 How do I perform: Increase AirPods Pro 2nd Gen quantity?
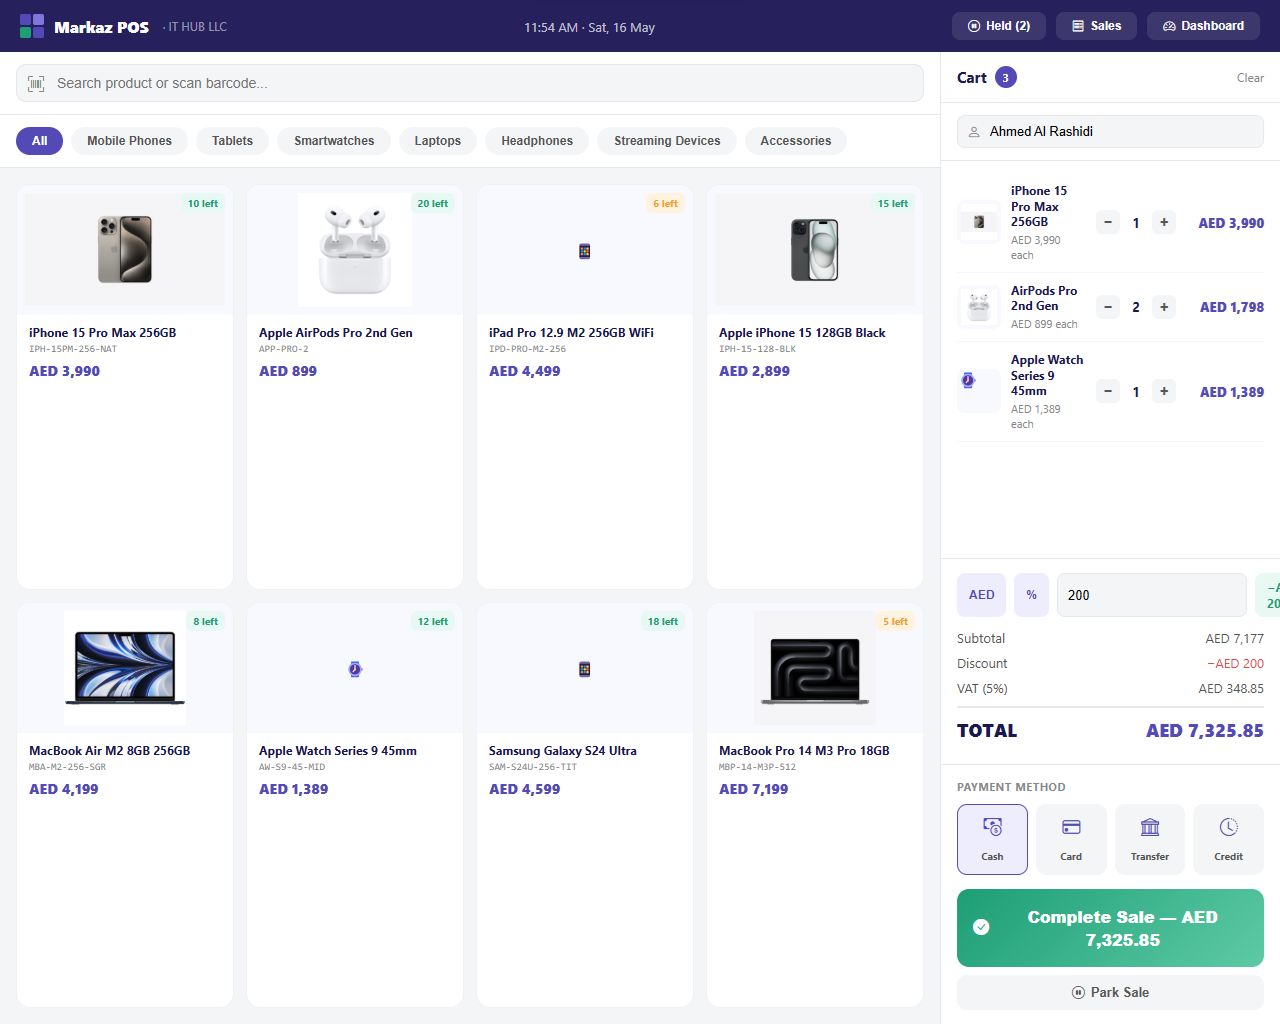[x=1164, y=307]
